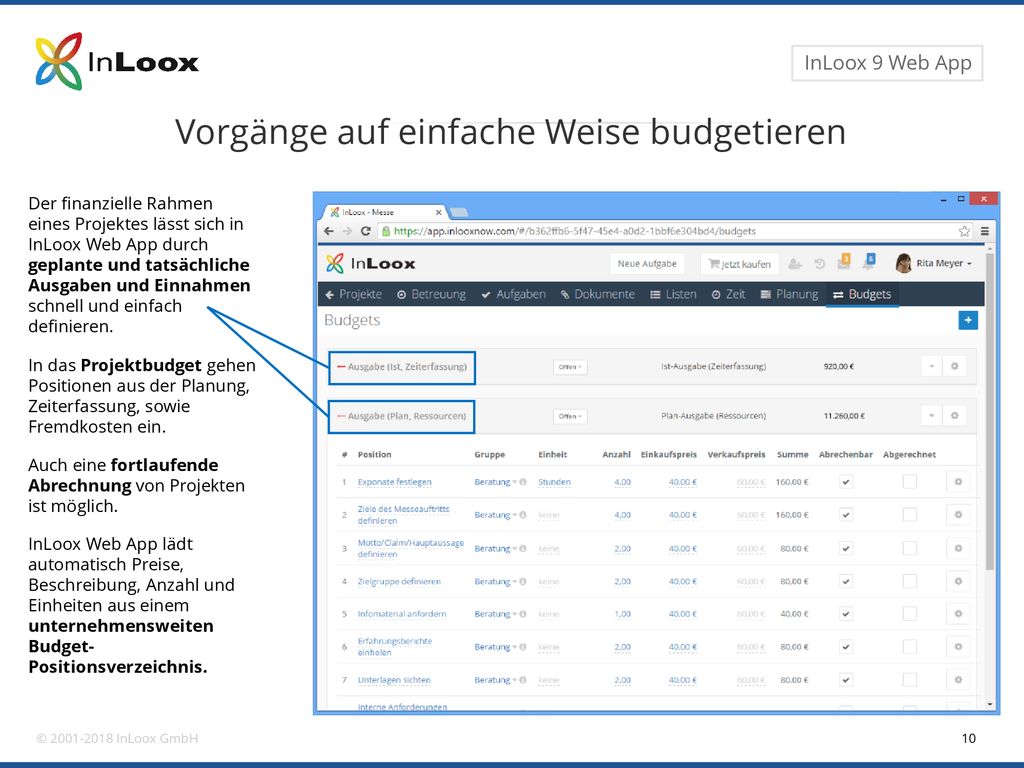Click info icon beside Beratung in Exponate festlegen row
The height and width of the screenshot is (768, 1024).
coord(523,482)
